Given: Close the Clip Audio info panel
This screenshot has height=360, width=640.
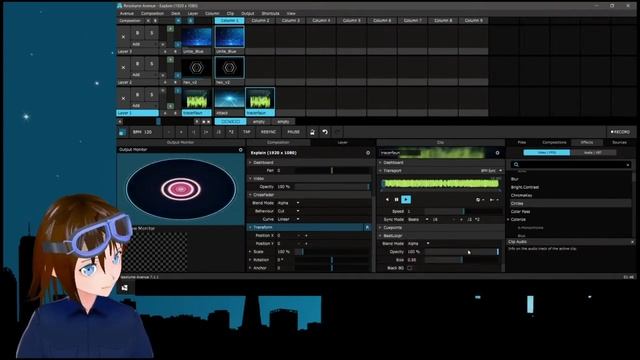Looking at the screenshot, I should (x=632, y=242).
